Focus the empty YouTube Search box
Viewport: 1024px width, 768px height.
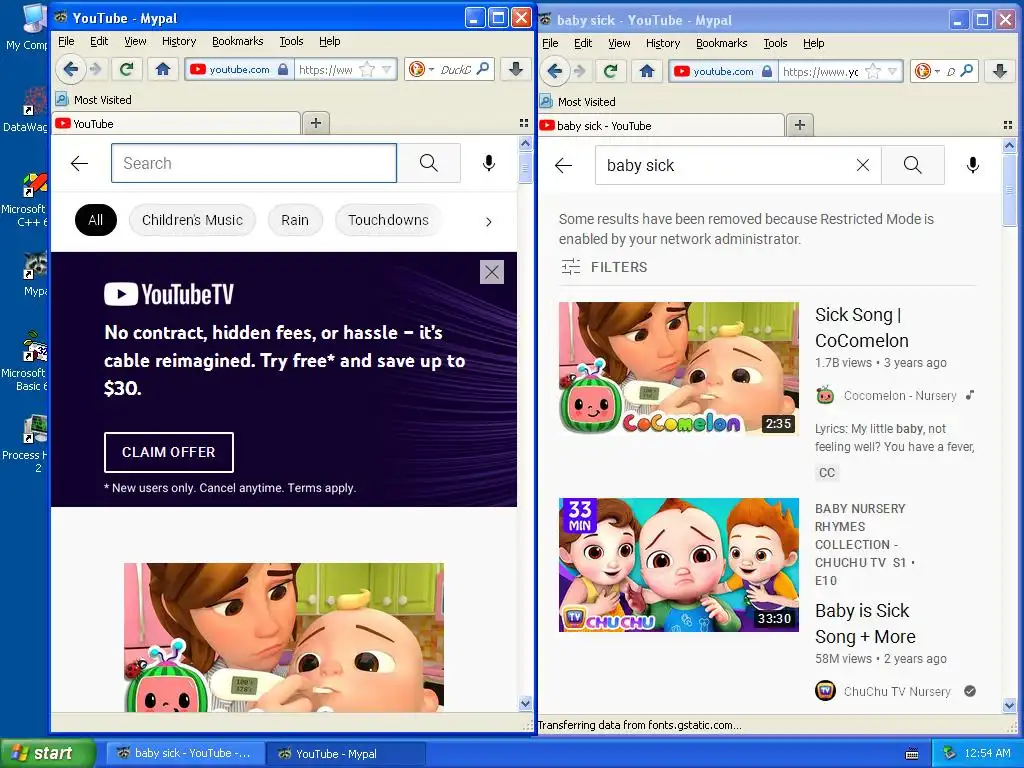(253, 163)
